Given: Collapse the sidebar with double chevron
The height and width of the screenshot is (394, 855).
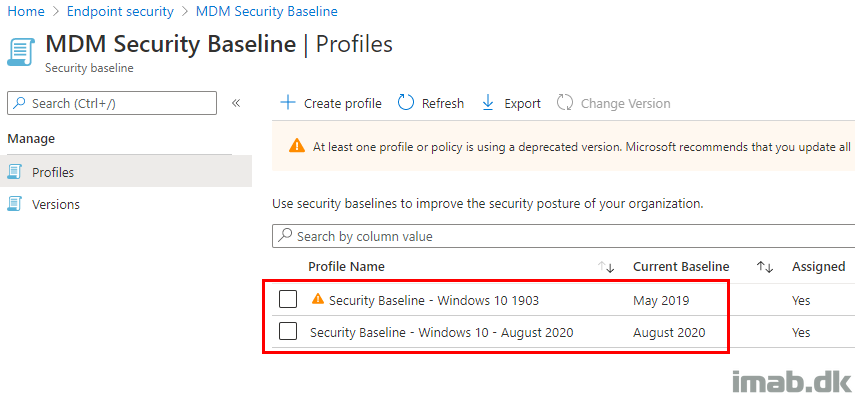Looking at the screenshot, I should [236, 103].
